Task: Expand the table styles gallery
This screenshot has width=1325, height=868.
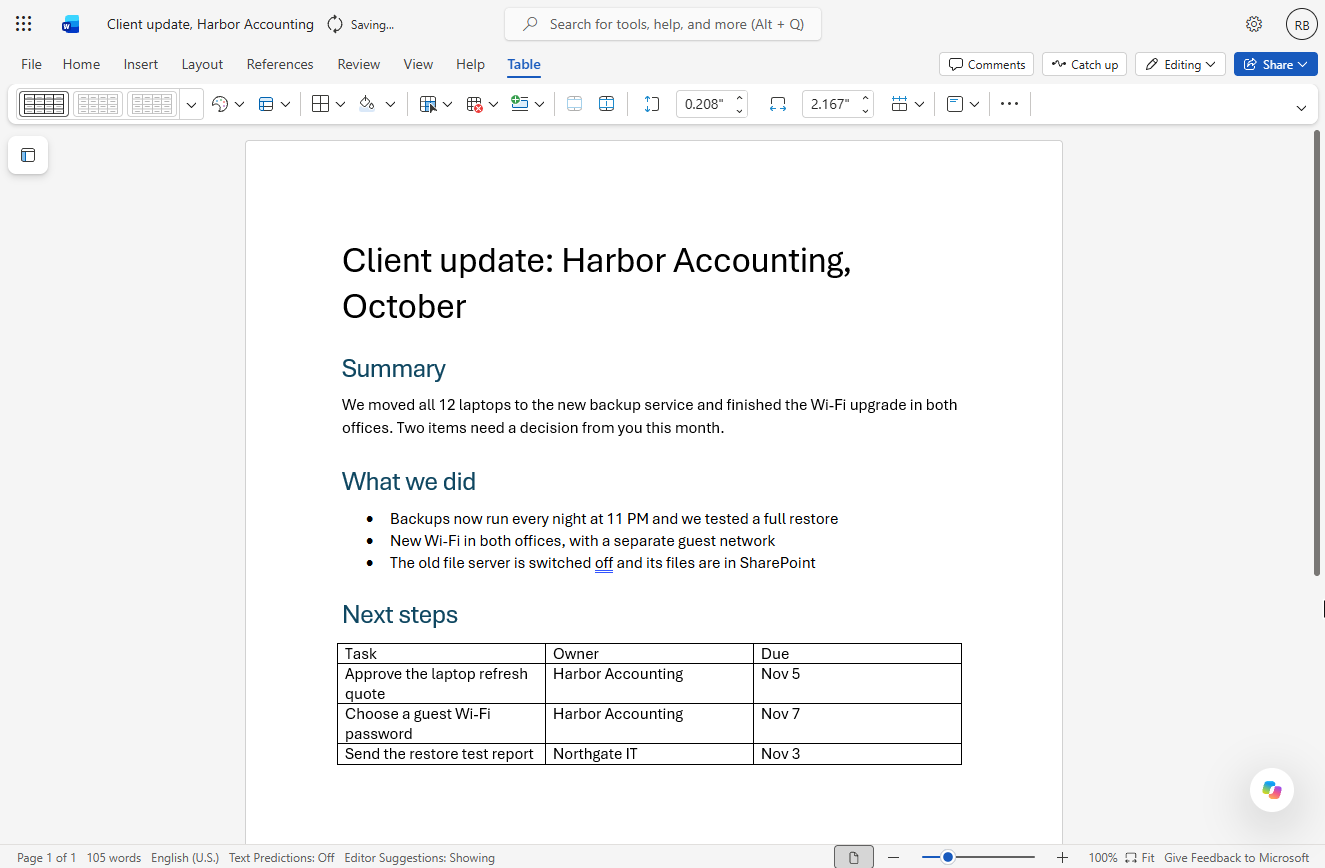Action: tap(192, 104)
